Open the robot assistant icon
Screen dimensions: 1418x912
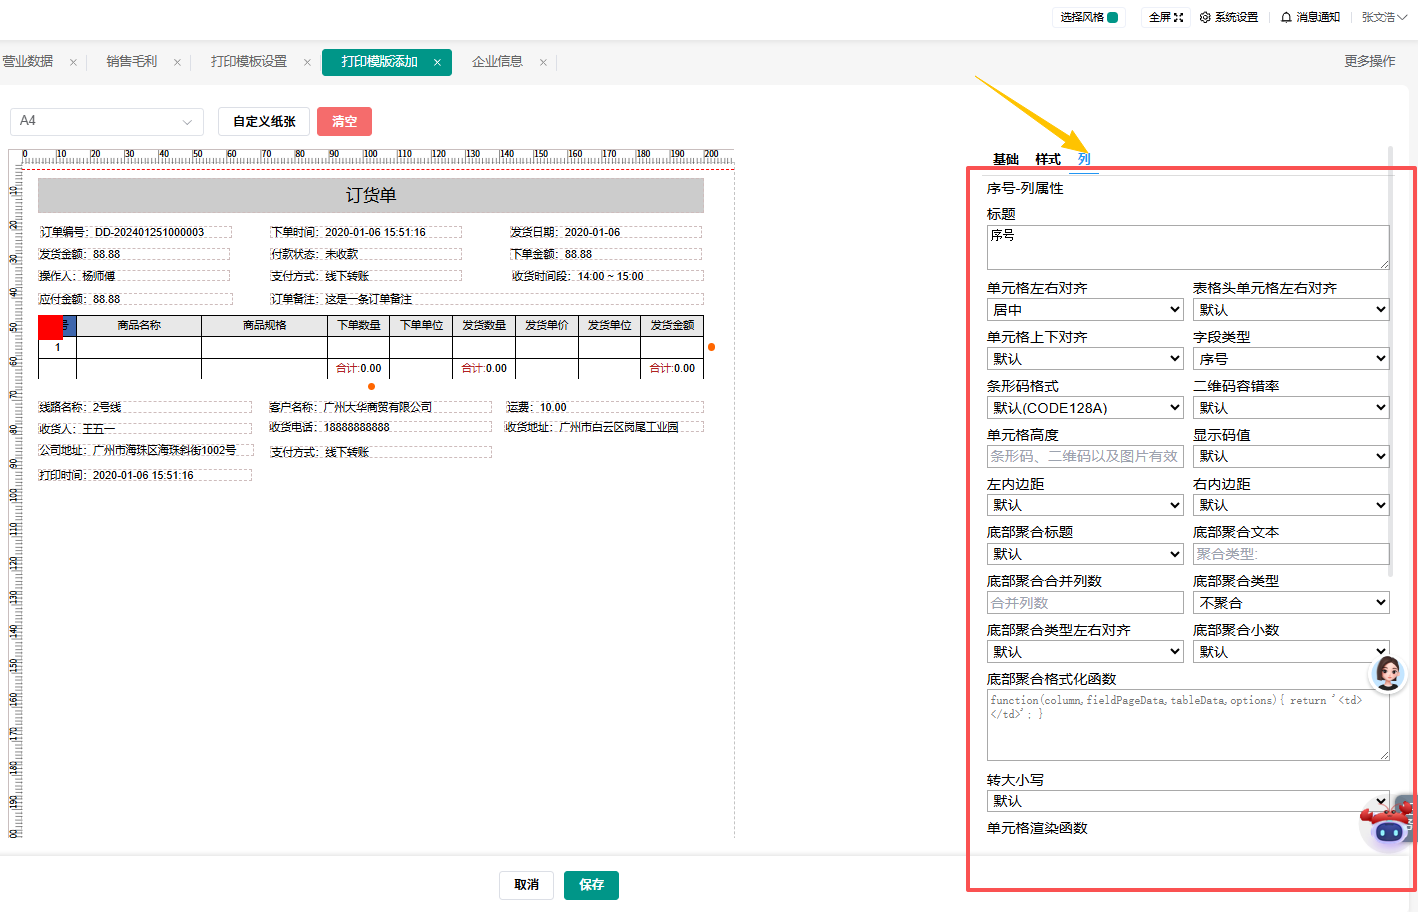1388,824
